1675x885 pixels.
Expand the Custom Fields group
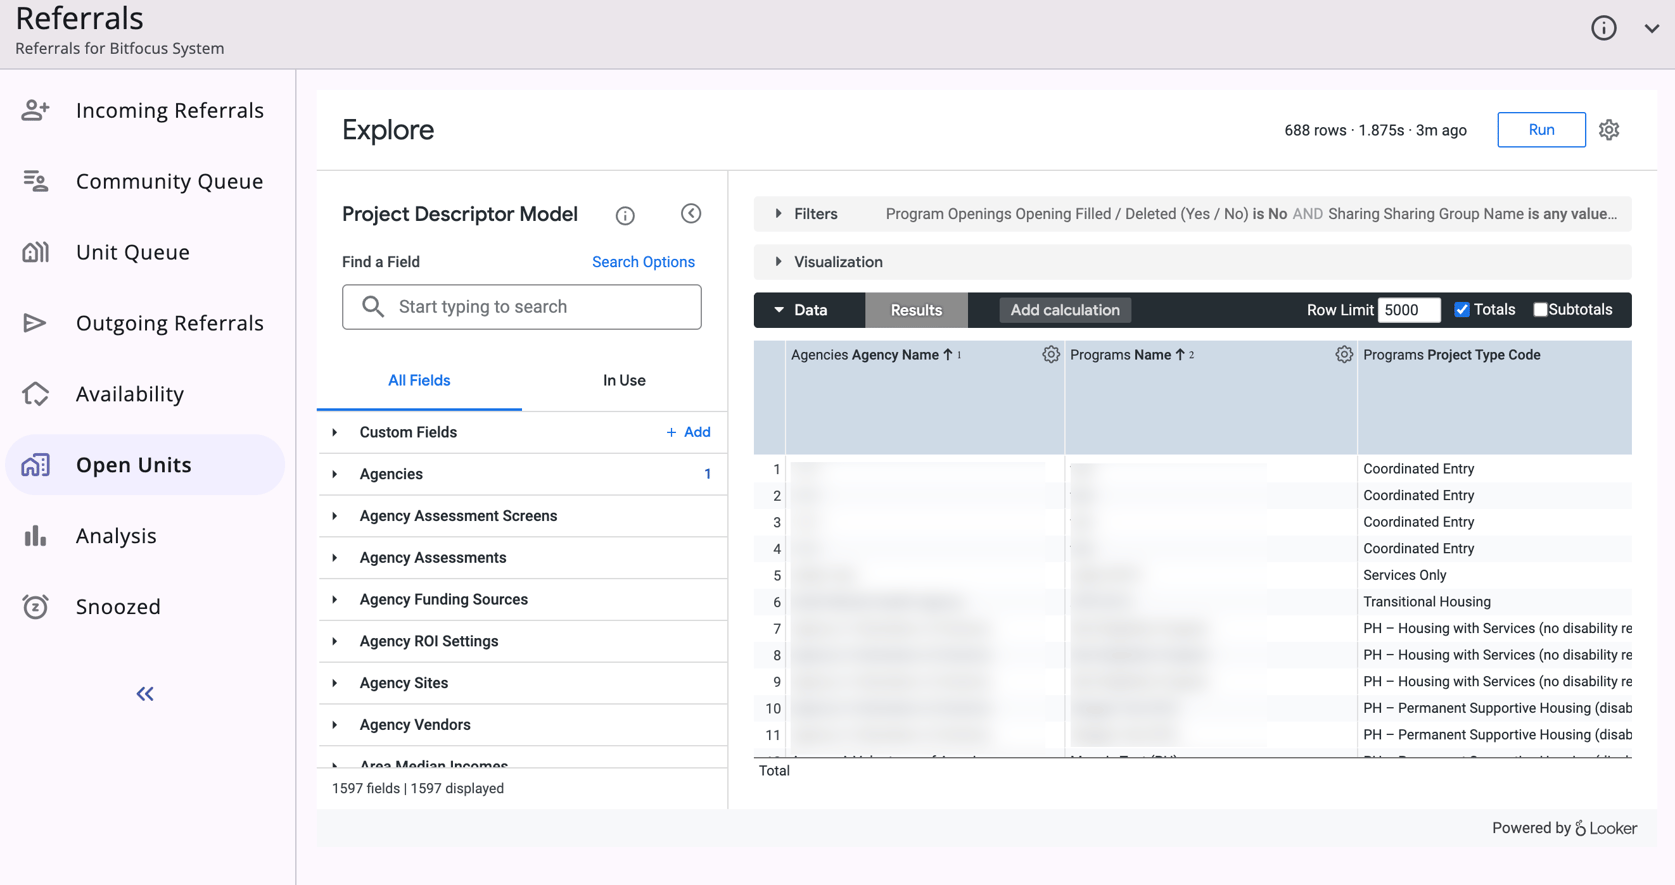pyautogui.click(x=335, y=432)
